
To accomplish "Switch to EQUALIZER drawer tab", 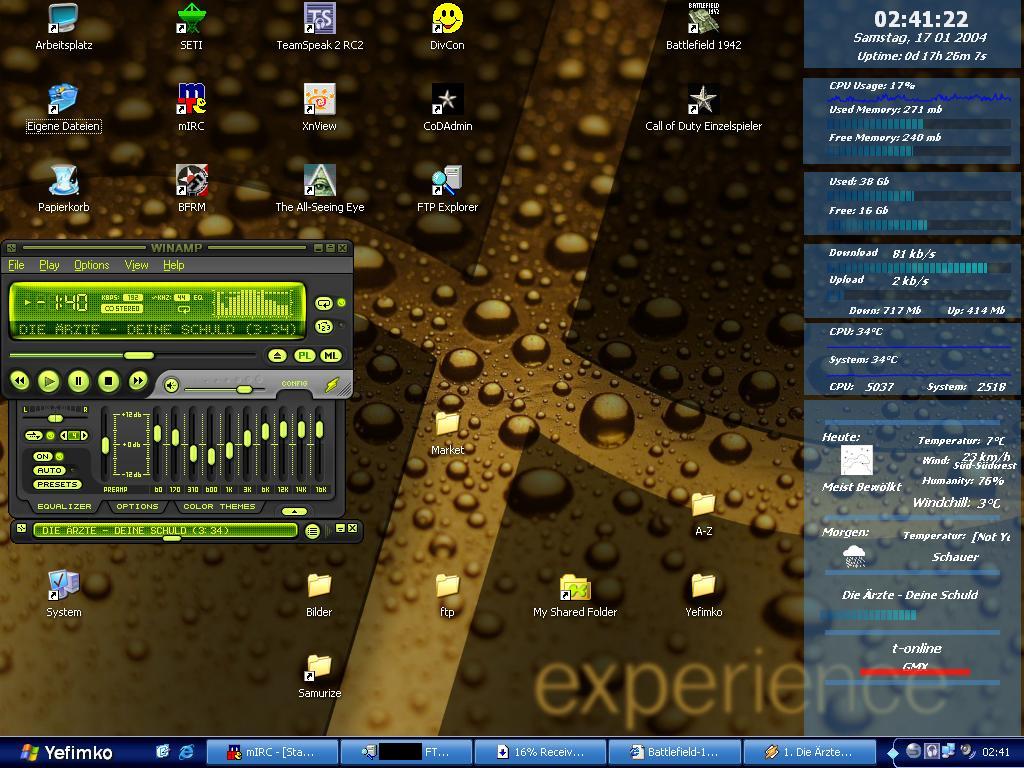I will 64,507.
